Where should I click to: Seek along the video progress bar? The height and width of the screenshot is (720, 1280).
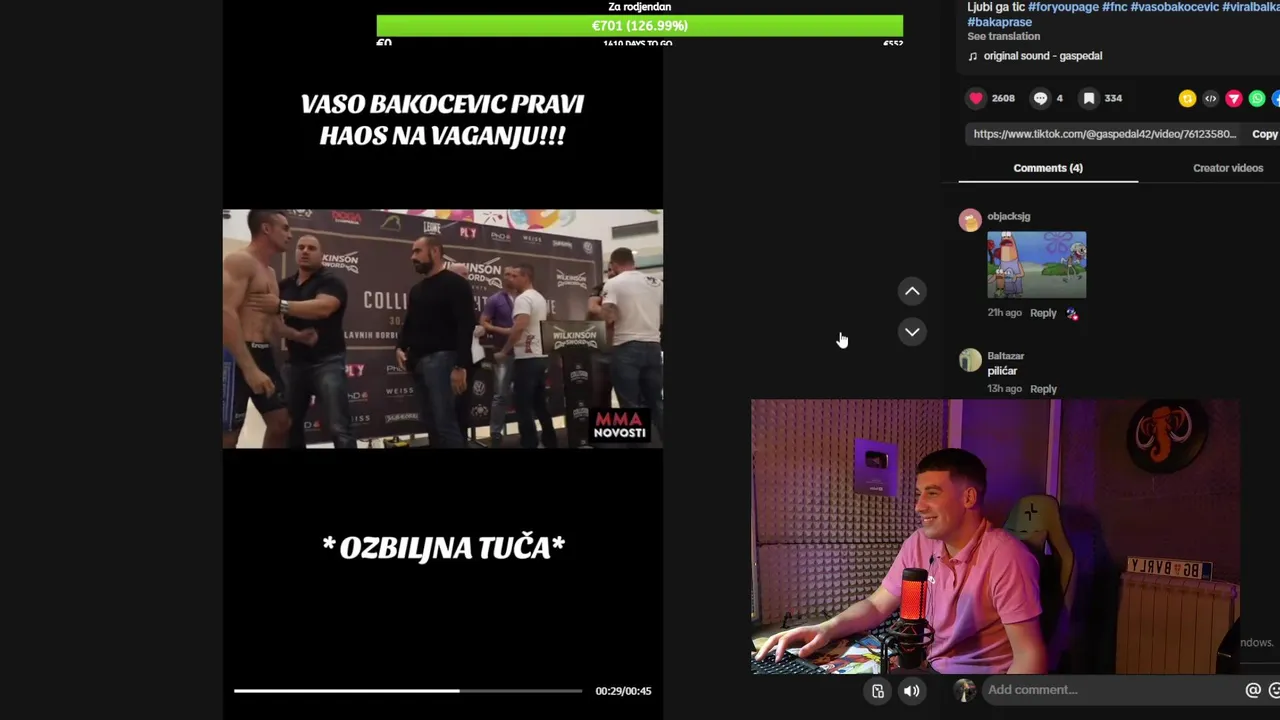(x=407, y=691)
